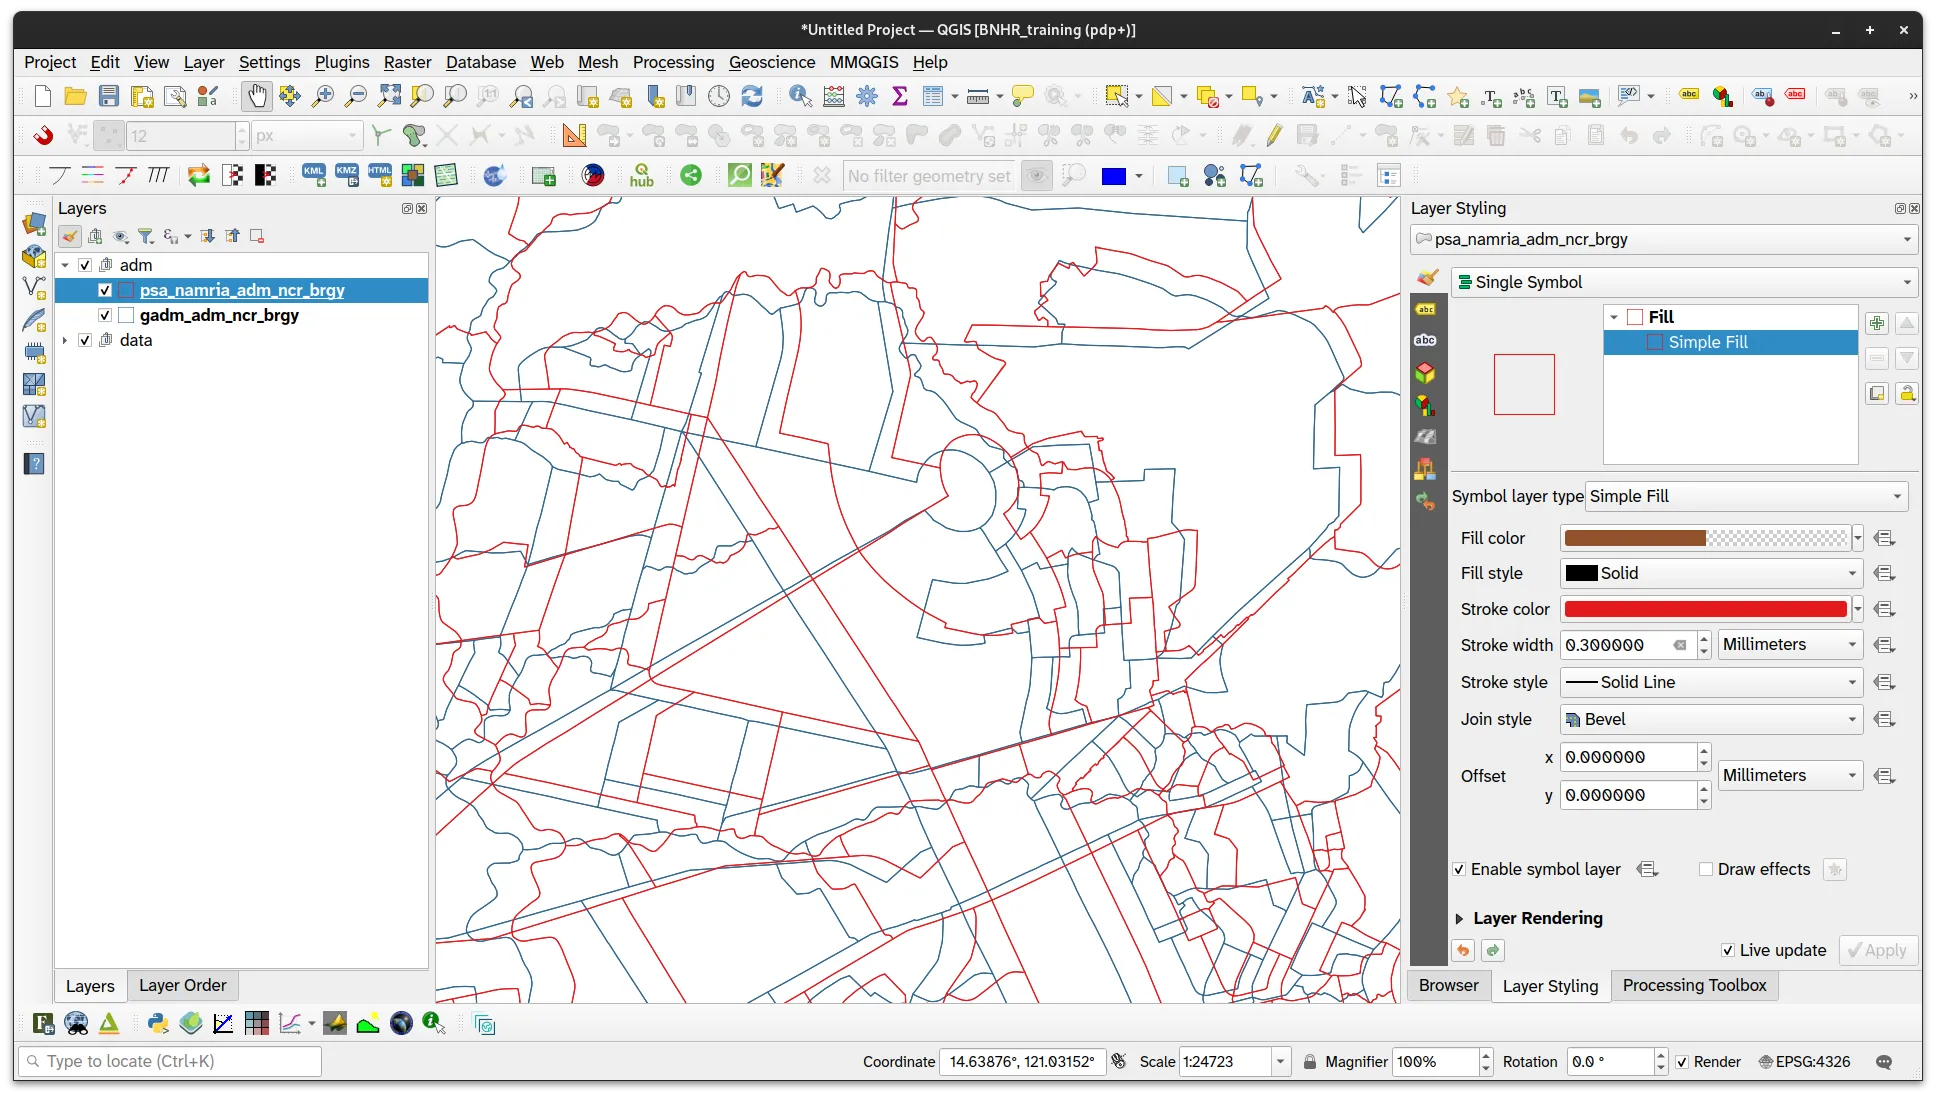Uncheck the gadm_adm_ncr_brgy layer visibility

pos(105,315)
